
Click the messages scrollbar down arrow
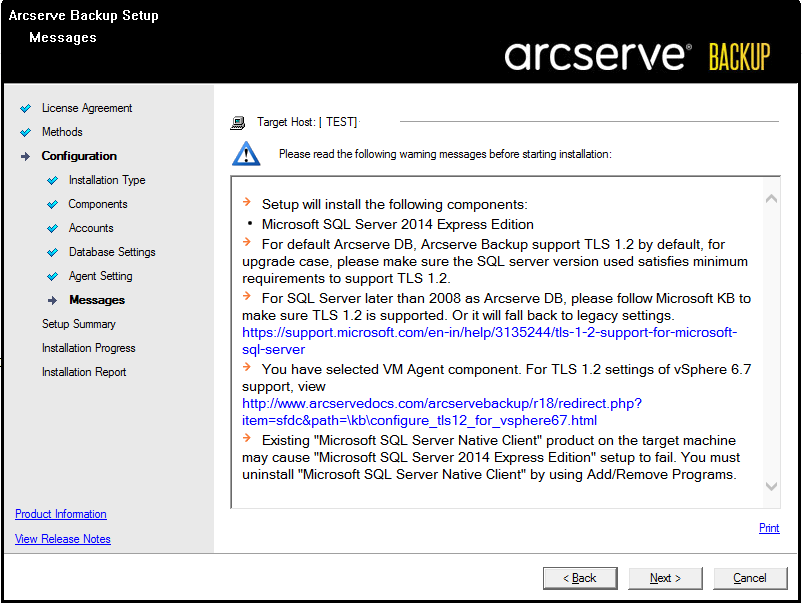771,487
